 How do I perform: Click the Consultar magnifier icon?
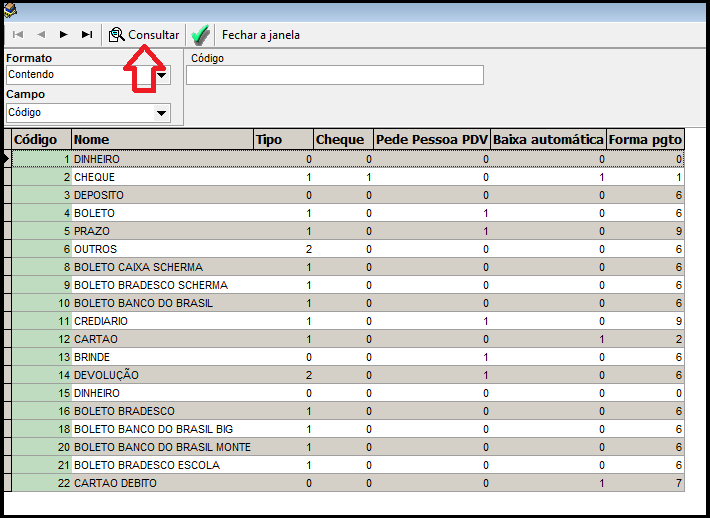(x=116, y=35)
